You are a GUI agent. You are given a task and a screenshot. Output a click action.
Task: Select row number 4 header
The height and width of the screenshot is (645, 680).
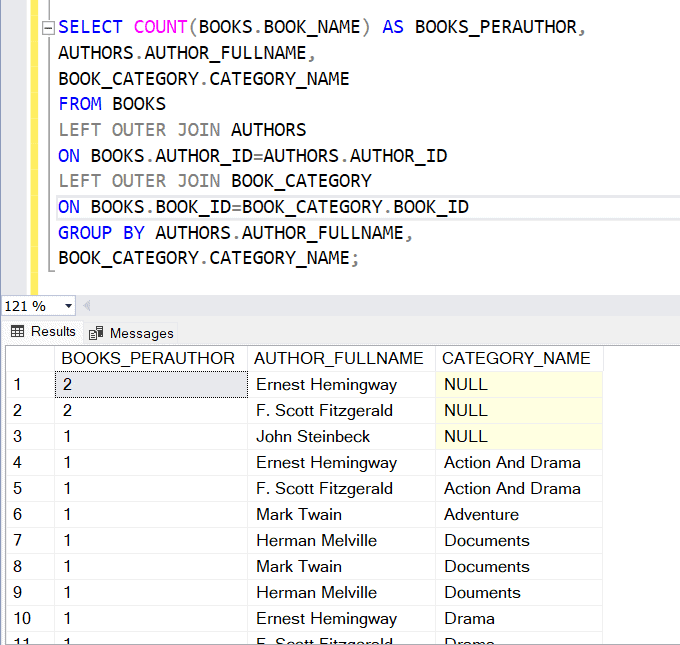click(30, 462)
